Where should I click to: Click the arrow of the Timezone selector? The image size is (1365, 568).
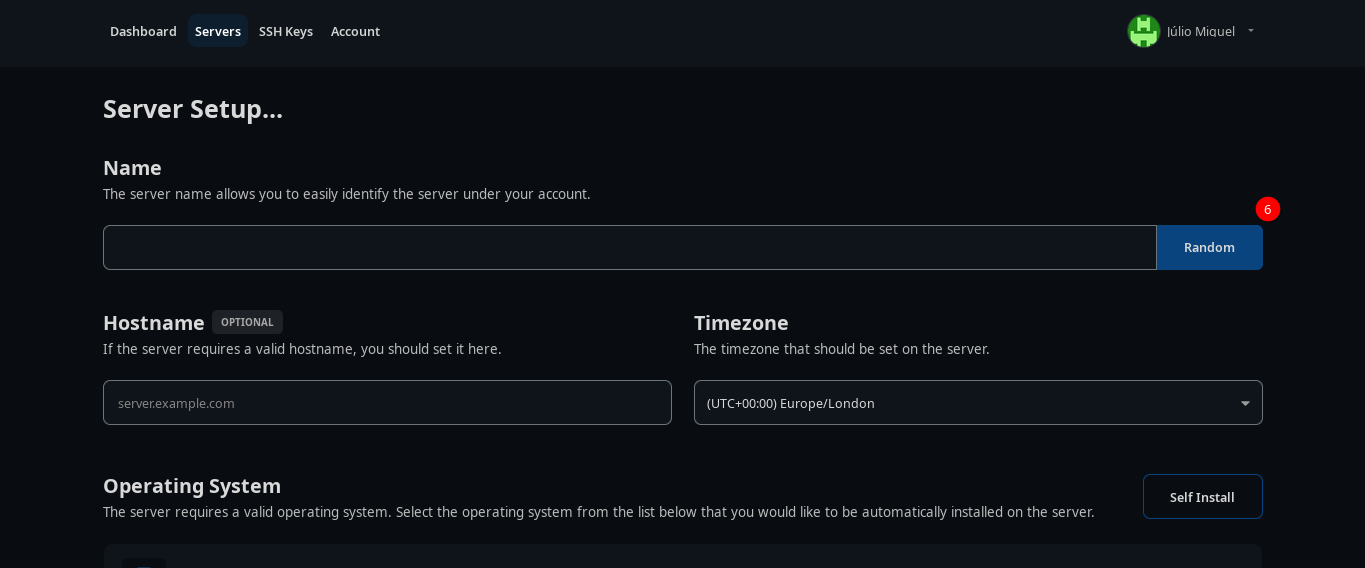coord(1245,403)
